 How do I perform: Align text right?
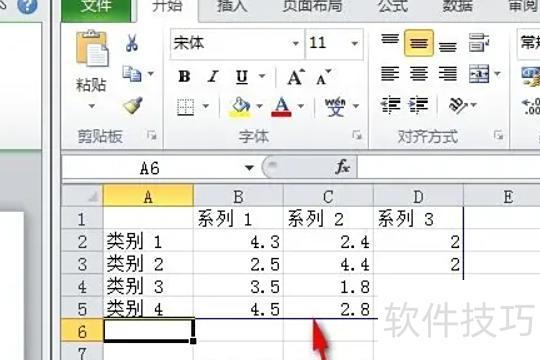point(447,73)
